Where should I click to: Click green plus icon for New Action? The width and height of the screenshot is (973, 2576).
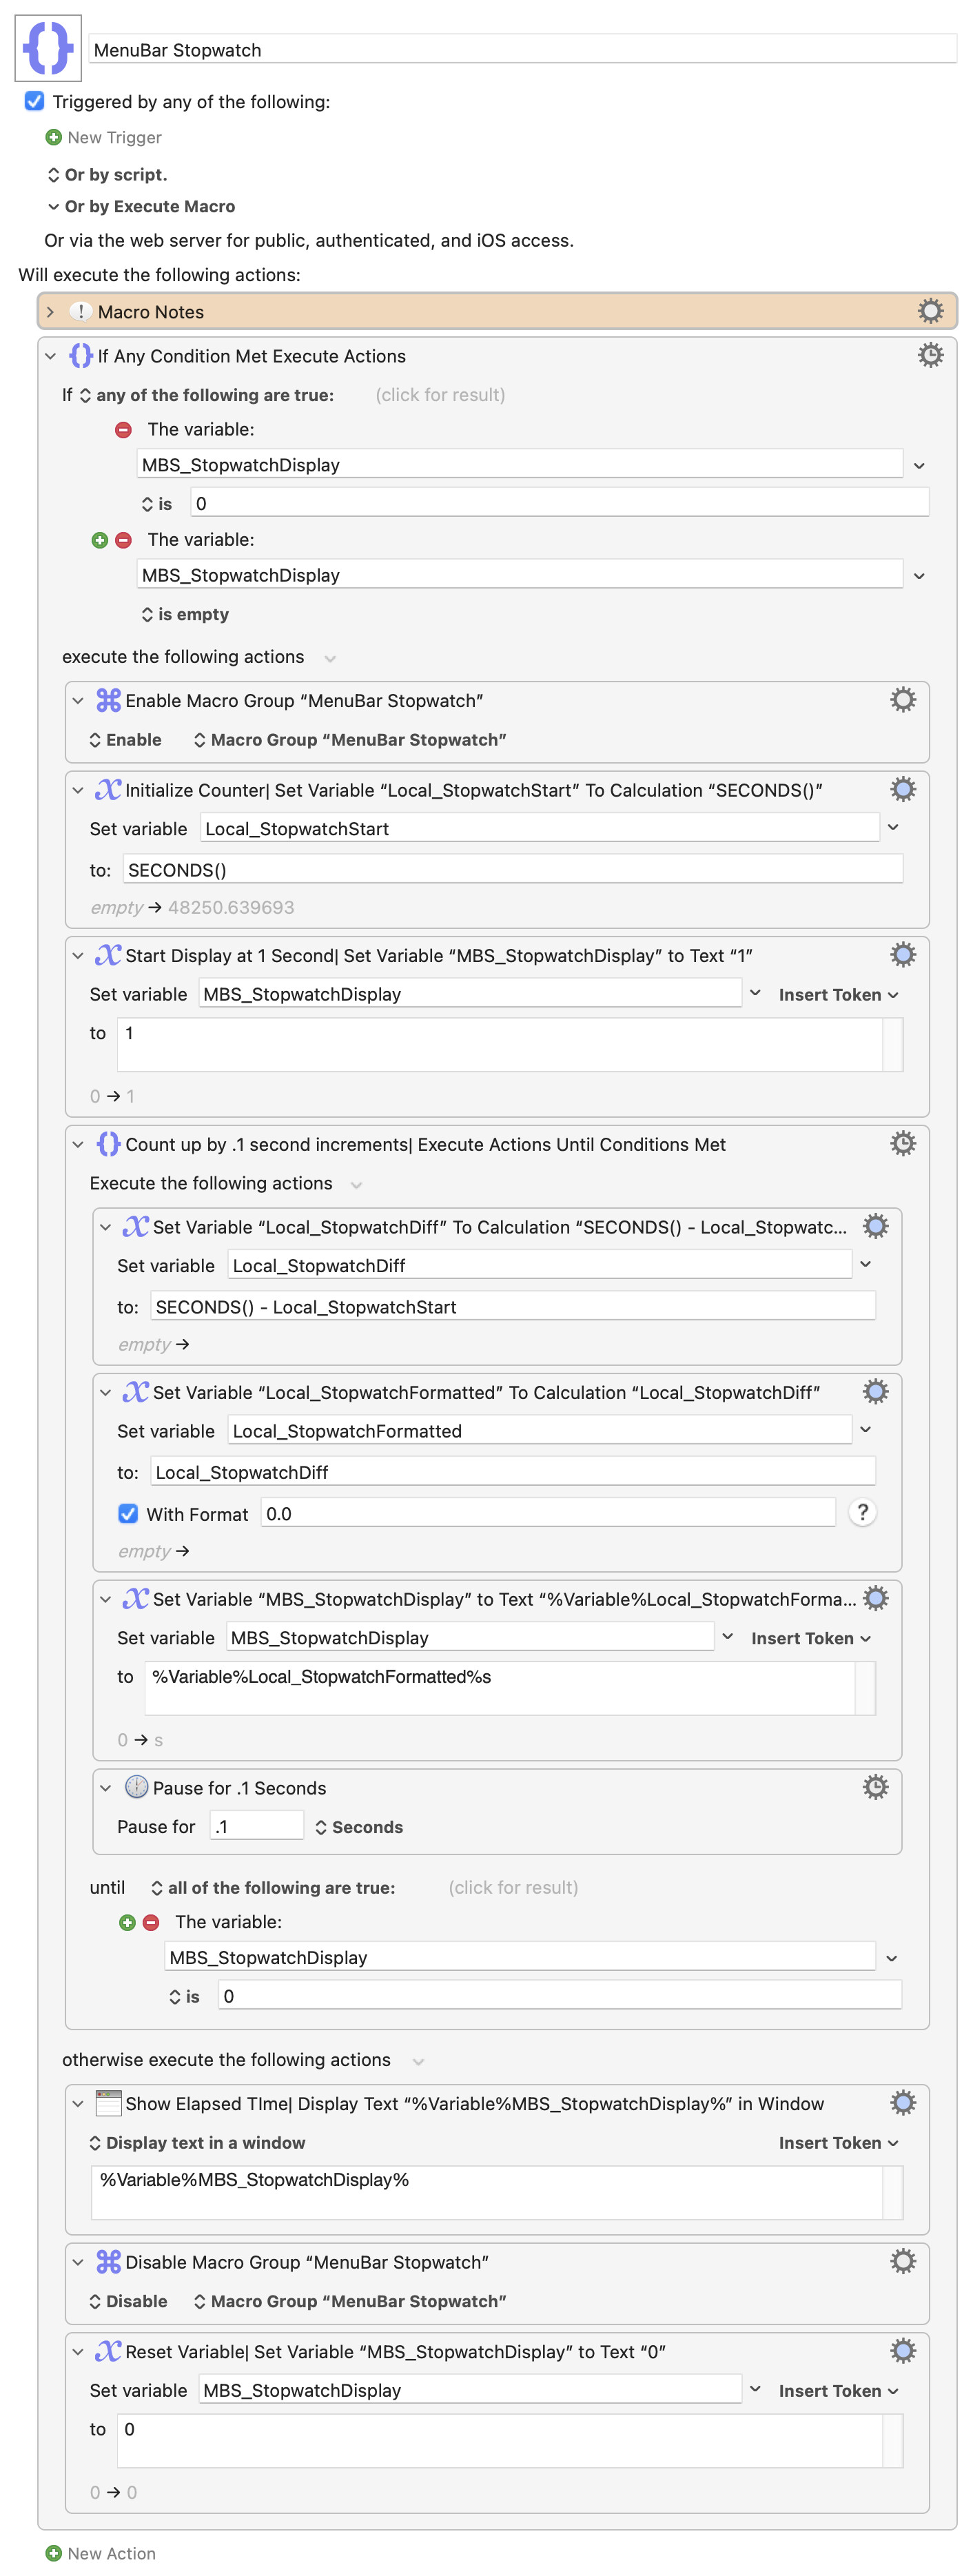click(54, 2553)
